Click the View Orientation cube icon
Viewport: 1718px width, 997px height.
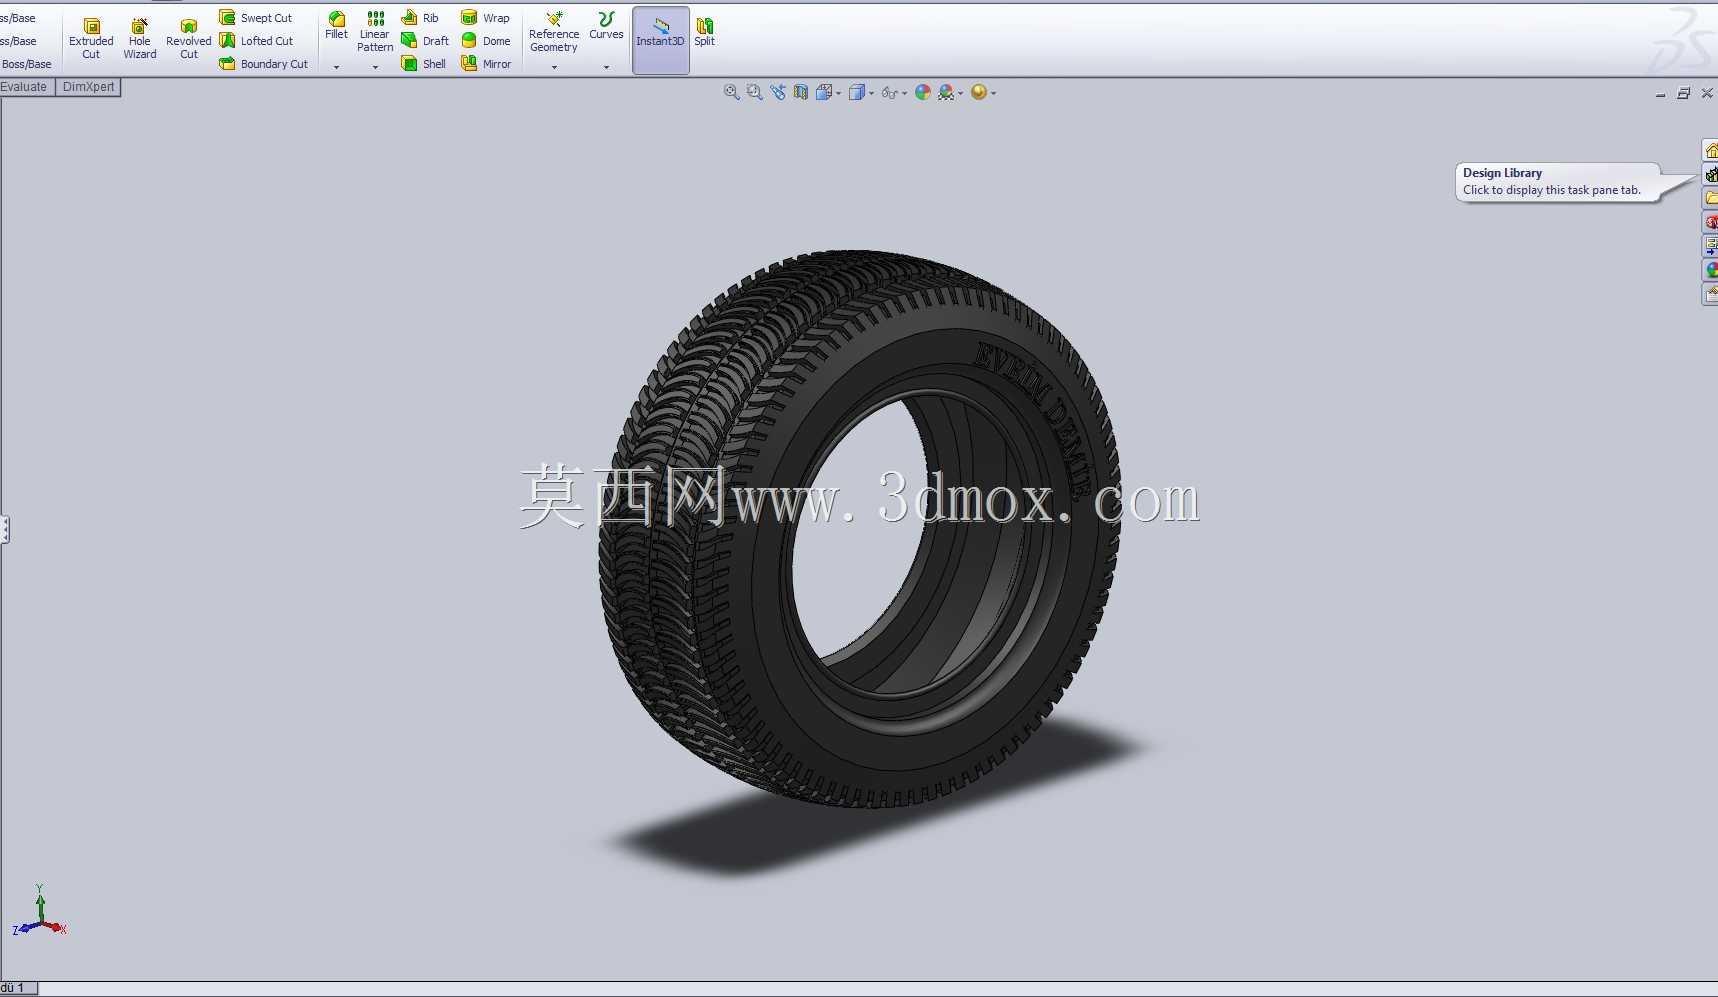(824, 92)
